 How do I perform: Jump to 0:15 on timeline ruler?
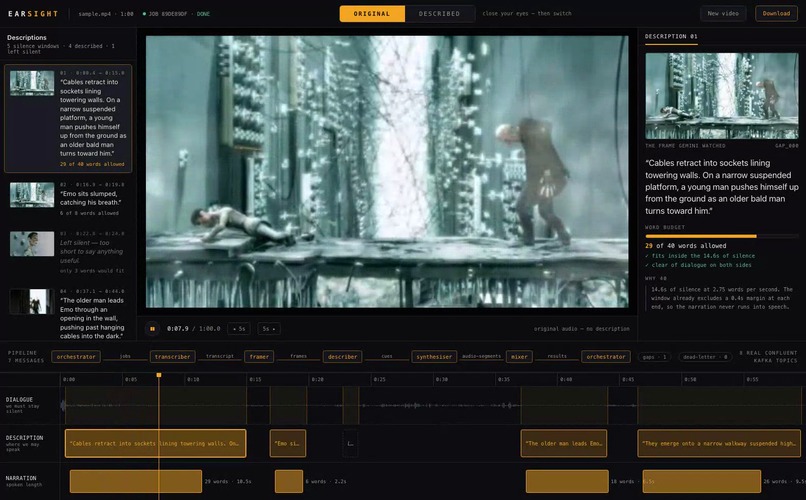point(255,379)
